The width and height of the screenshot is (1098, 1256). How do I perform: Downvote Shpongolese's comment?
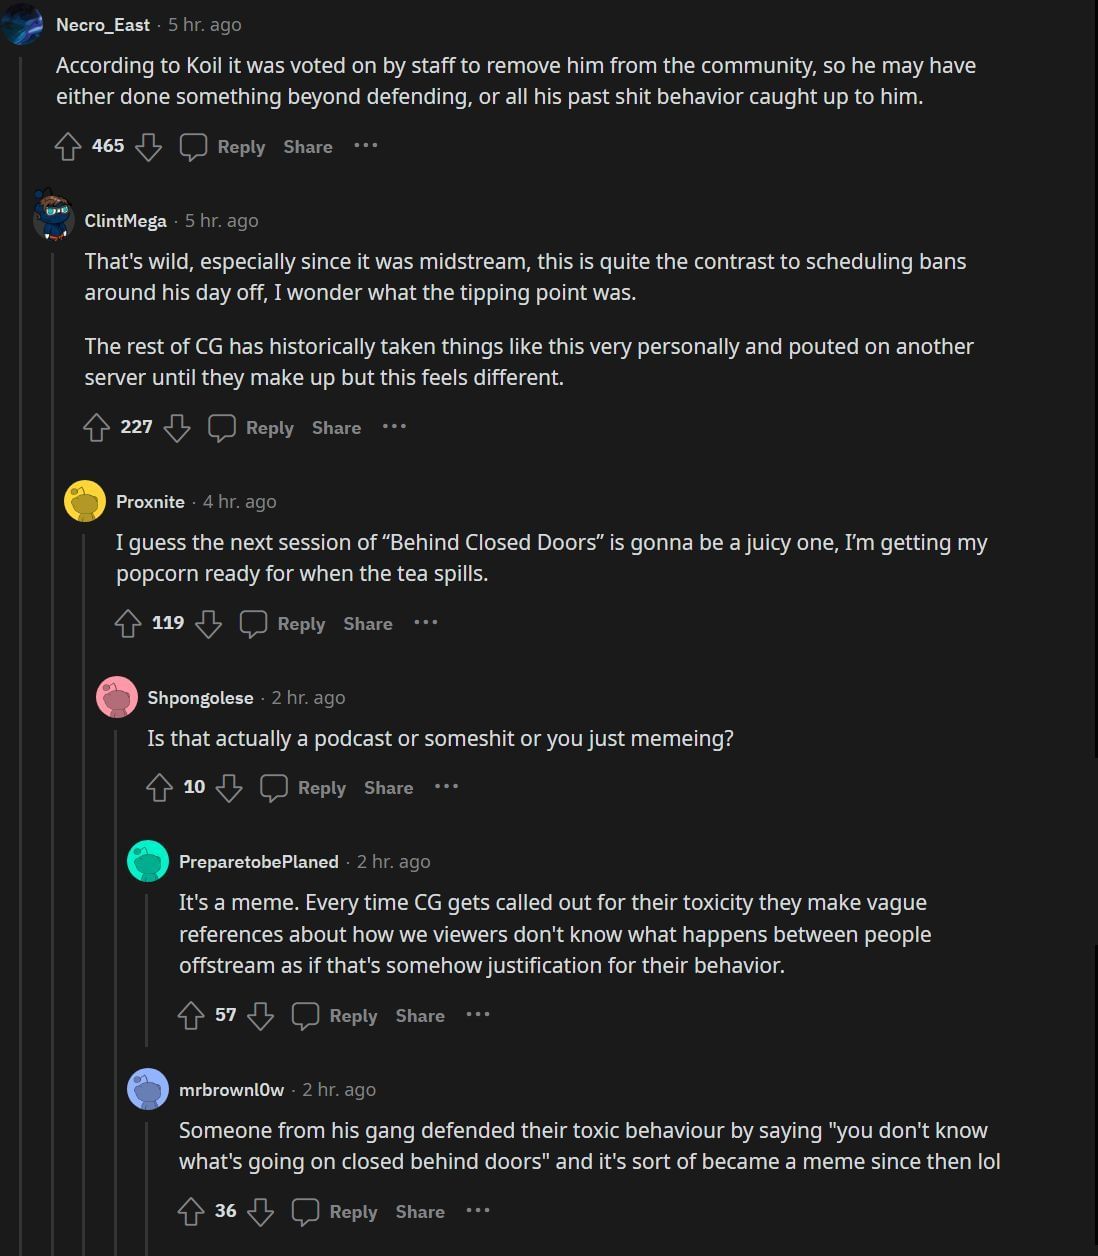pos(230,788)
